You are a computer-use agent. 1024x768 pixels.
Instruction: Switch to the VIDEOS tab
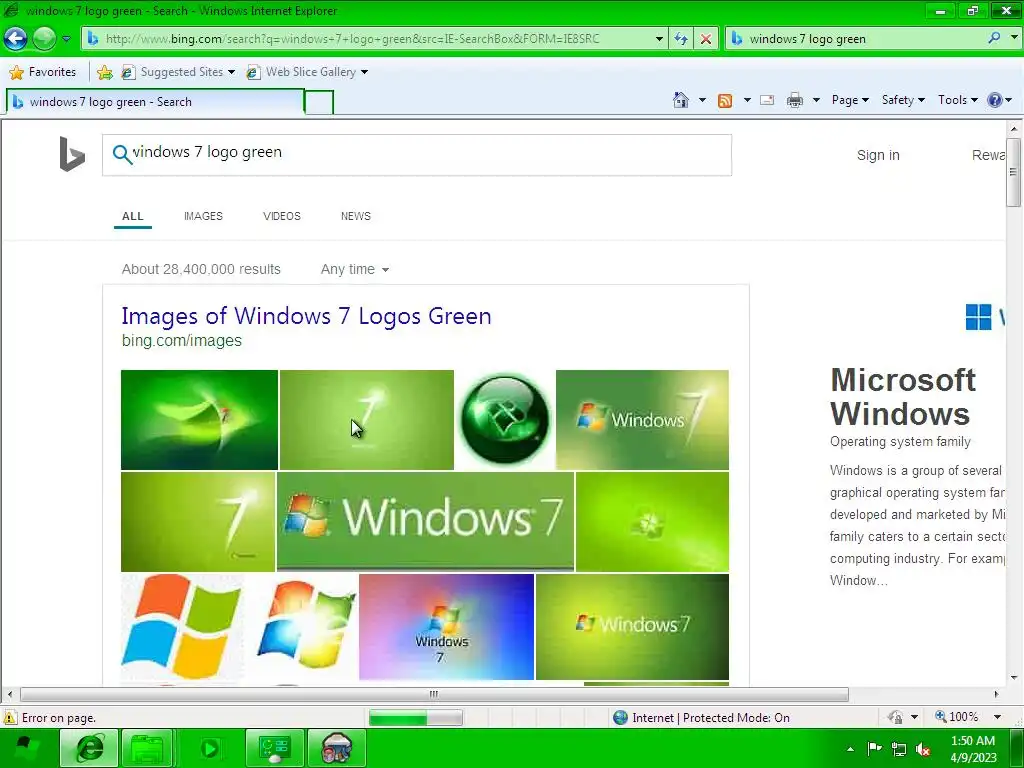(281, 216)
